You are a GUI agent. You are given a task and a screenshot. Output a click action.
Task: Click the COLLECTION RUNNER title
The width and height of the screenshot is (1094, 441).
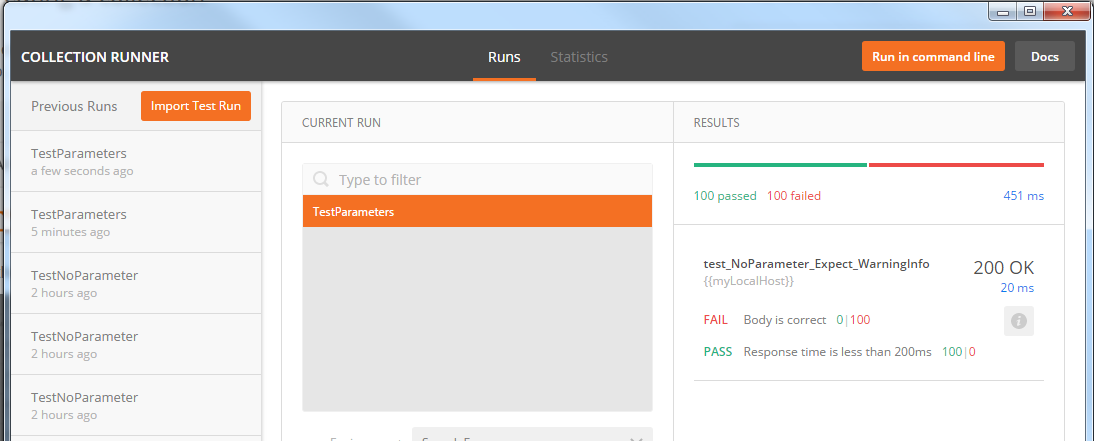[95, 57]
